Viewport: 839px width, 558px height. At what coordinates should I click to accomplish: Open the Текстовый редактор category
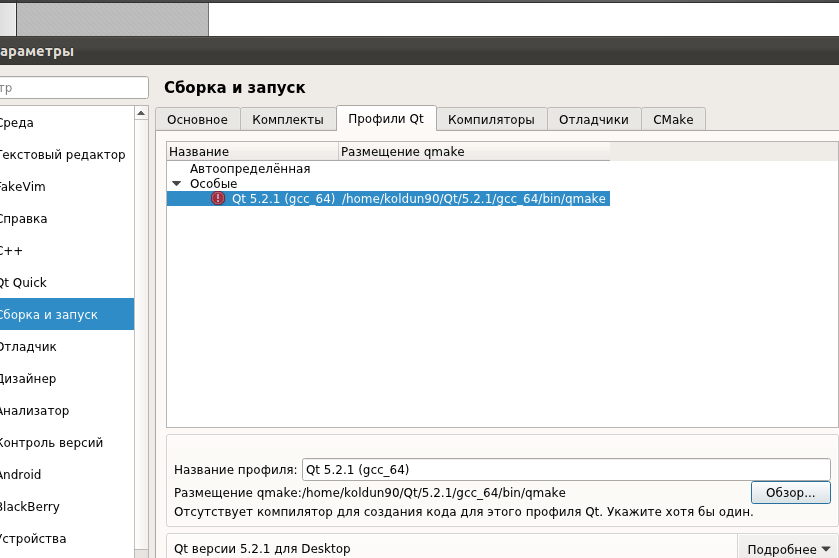click(66, 155)
